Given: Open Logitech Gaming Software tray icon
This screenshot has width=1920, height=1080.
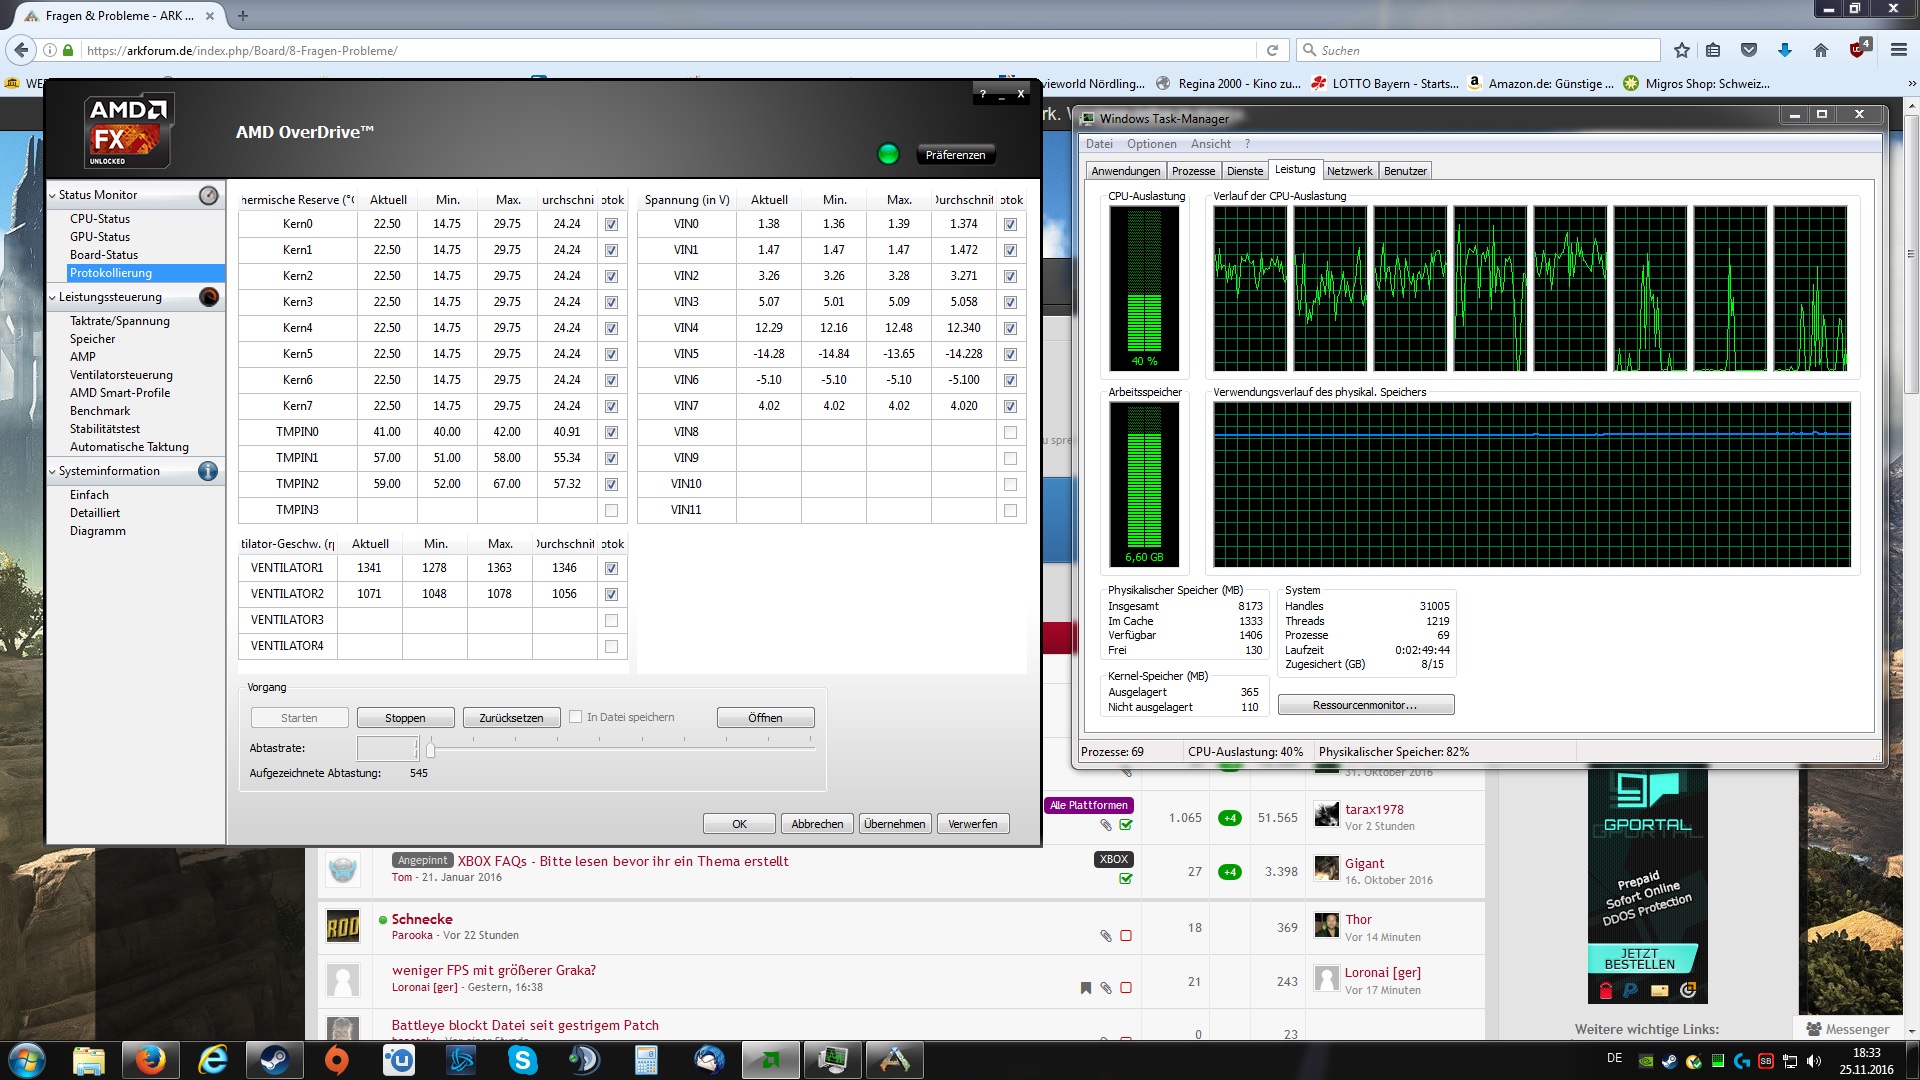Looking at the screenshot, I should click(1742, 1061).
